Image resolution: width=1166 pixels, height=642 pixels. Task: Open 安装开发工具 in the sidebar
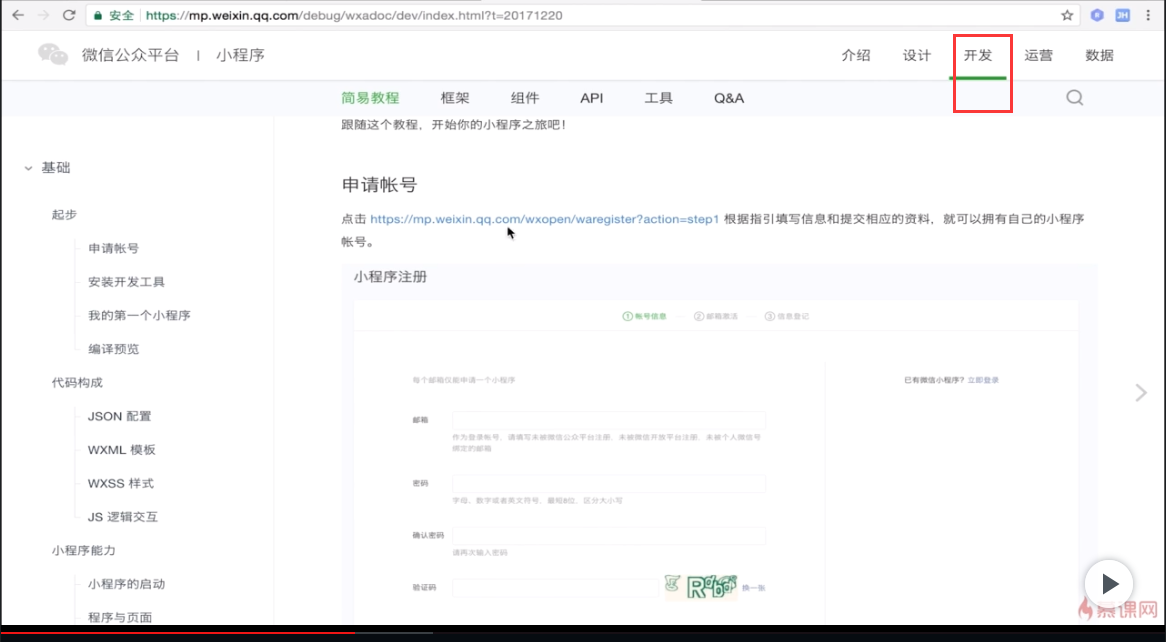pos(126,281)
